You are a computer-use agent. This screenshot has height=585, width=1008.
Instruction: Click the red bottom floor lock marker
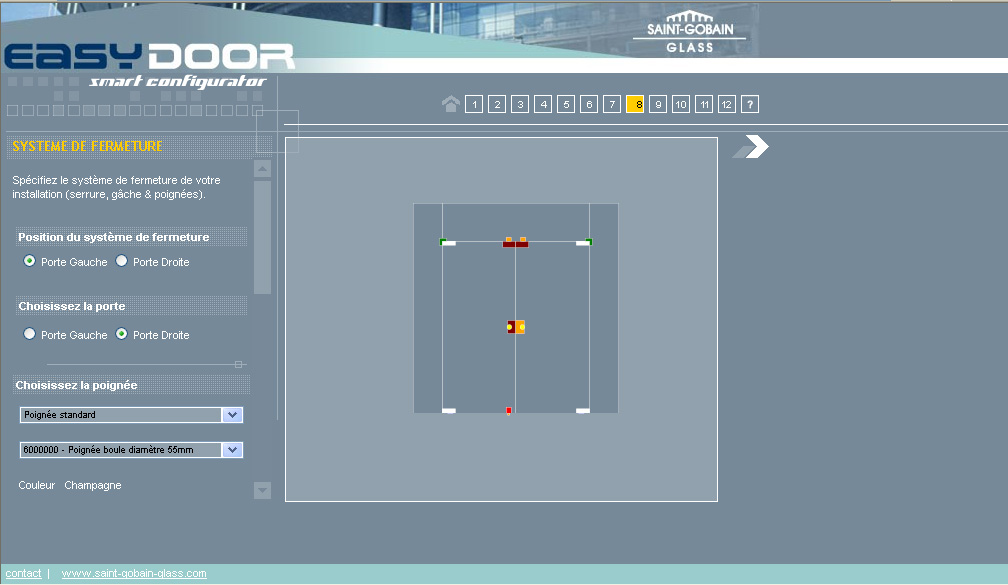(509, 410)
